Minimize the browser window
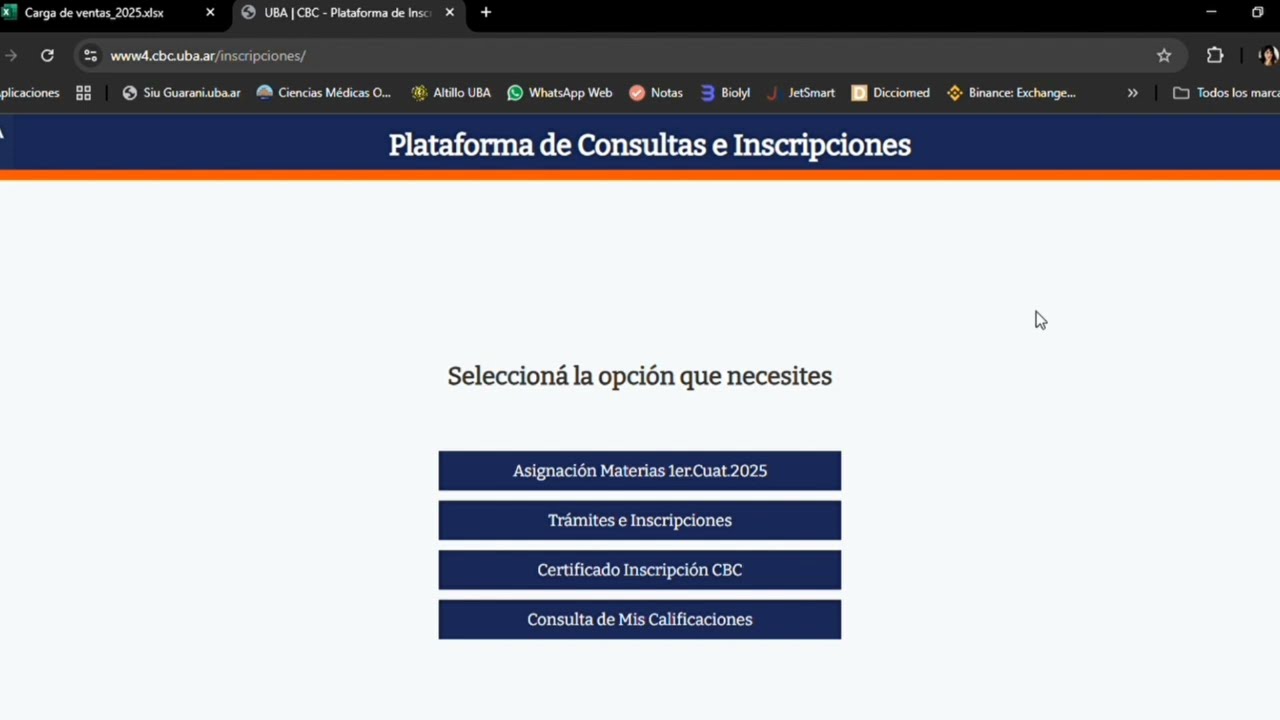 coord(1211,12)
